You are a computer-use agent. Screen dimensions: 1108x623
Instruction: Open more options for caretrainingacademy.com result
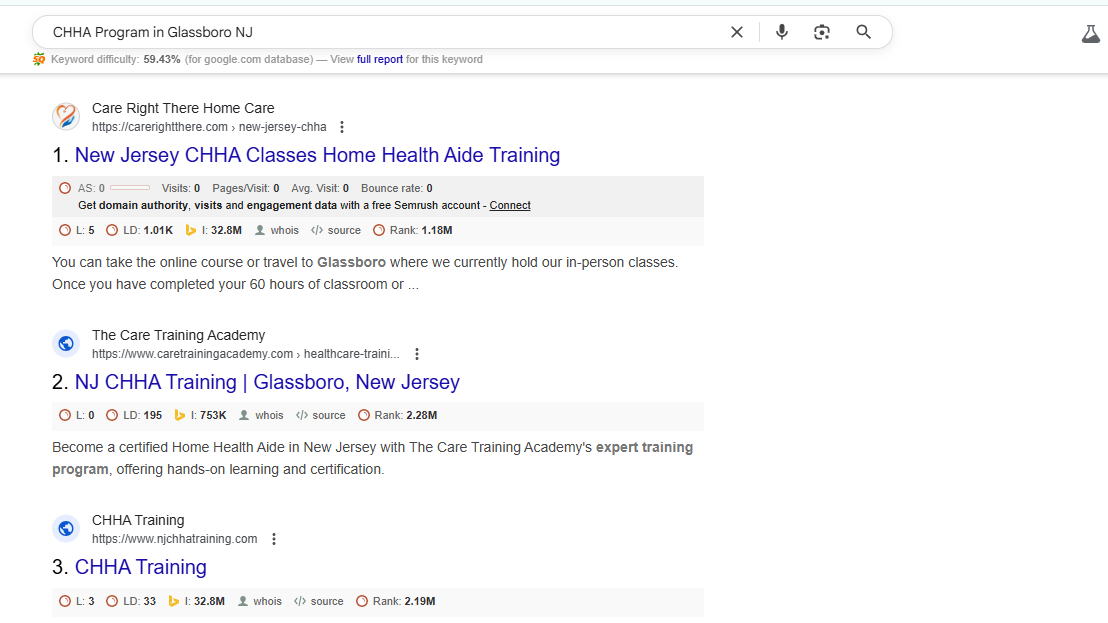(x=417, y=354)
